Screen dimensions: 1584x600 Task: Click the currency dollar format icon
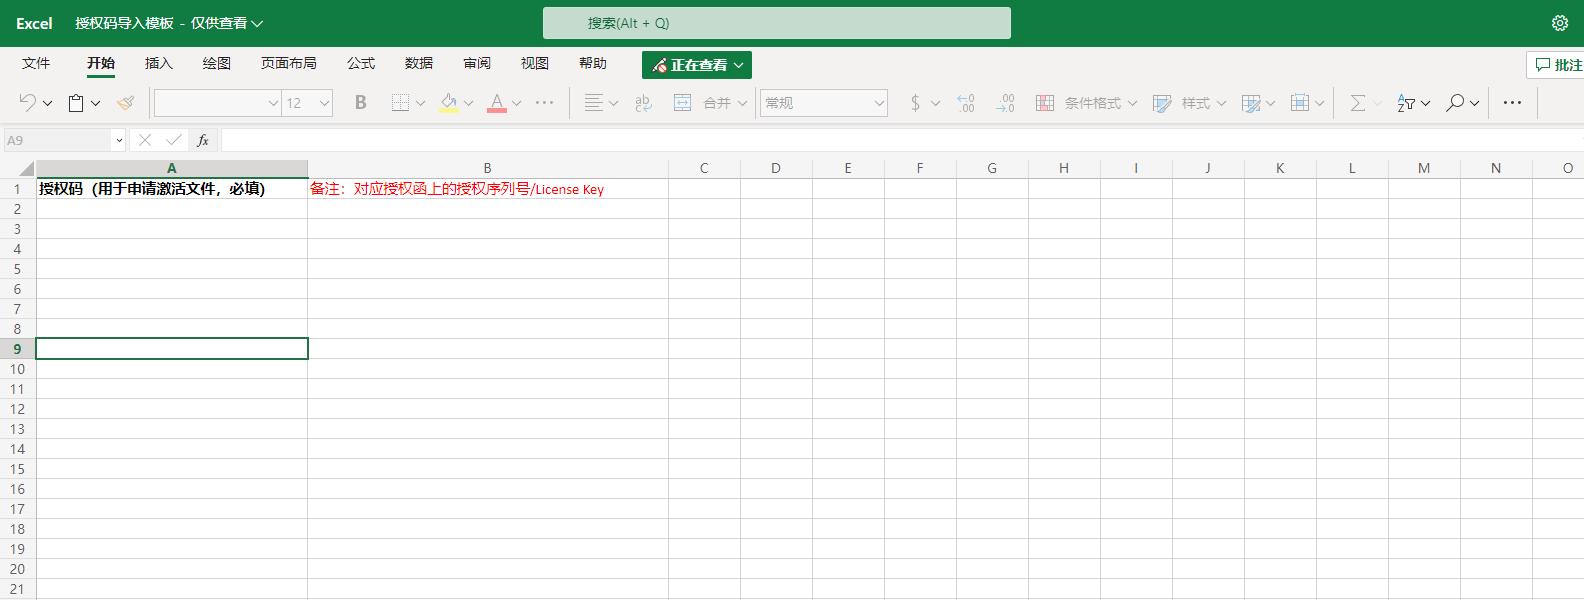tap(915, 102)
